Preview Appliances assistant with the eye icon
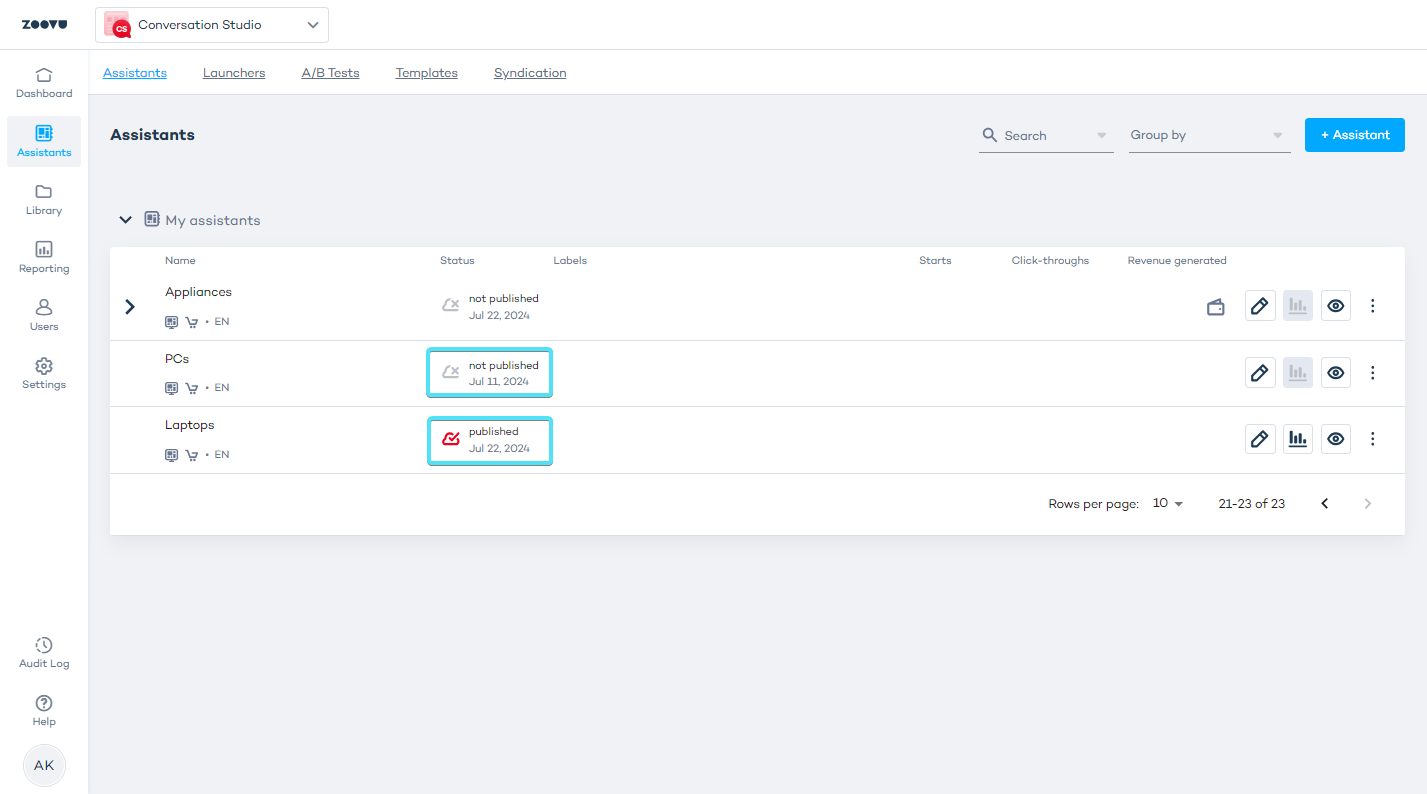 tap(1336, 306)
